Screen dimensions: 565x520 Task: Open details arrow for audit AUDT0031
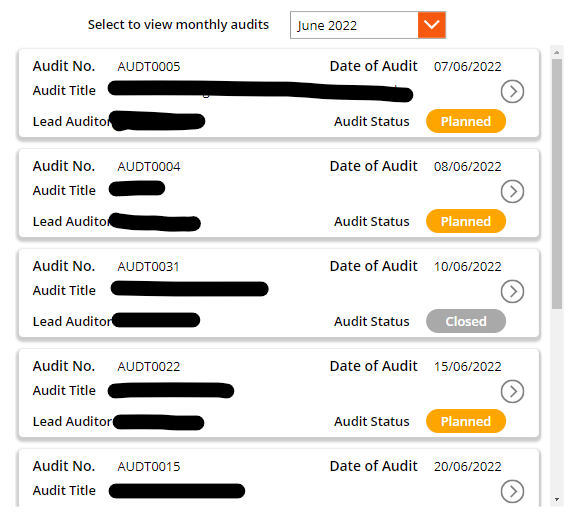click(x=512, y=291)
